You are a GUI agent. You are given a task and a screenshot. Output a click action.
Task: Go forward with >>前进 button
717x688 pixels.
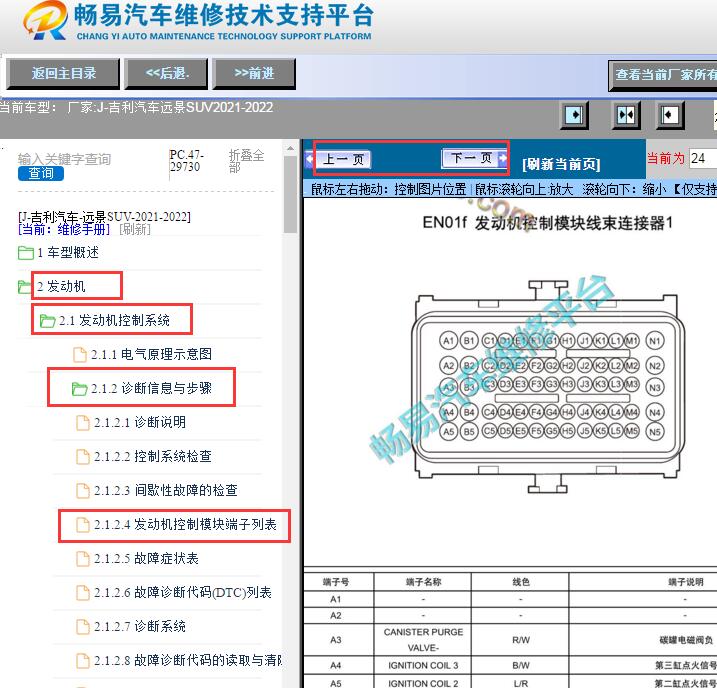click(x=254, y=73)
